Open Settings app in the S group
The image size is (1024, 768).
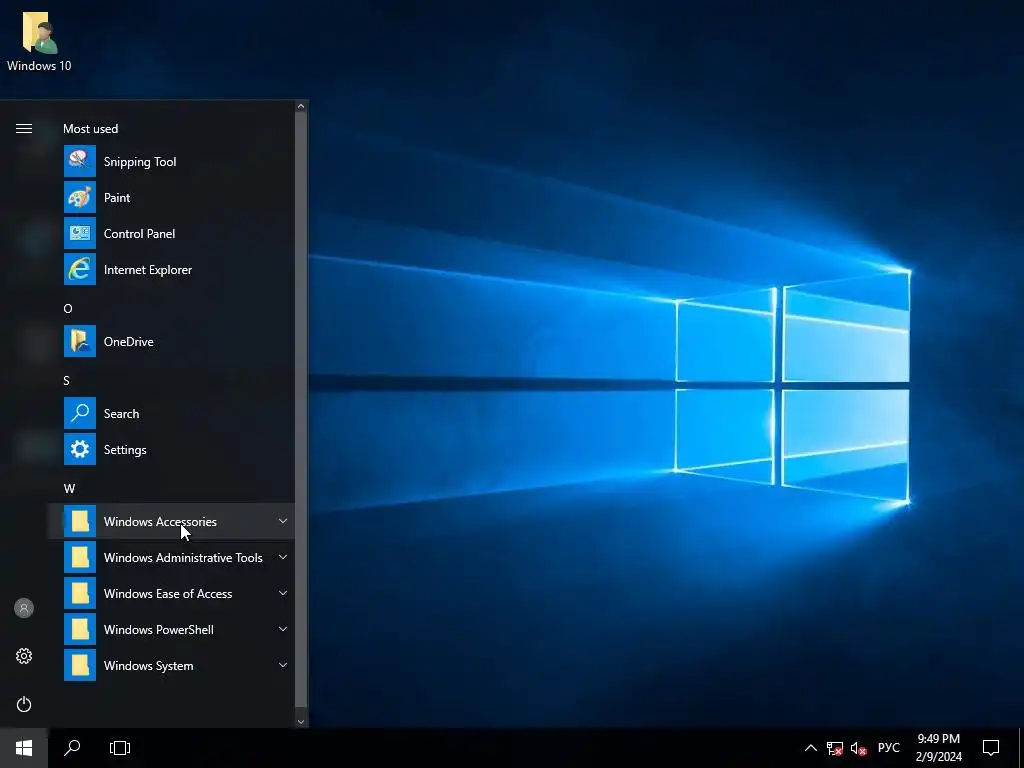[x=171, y=449]
